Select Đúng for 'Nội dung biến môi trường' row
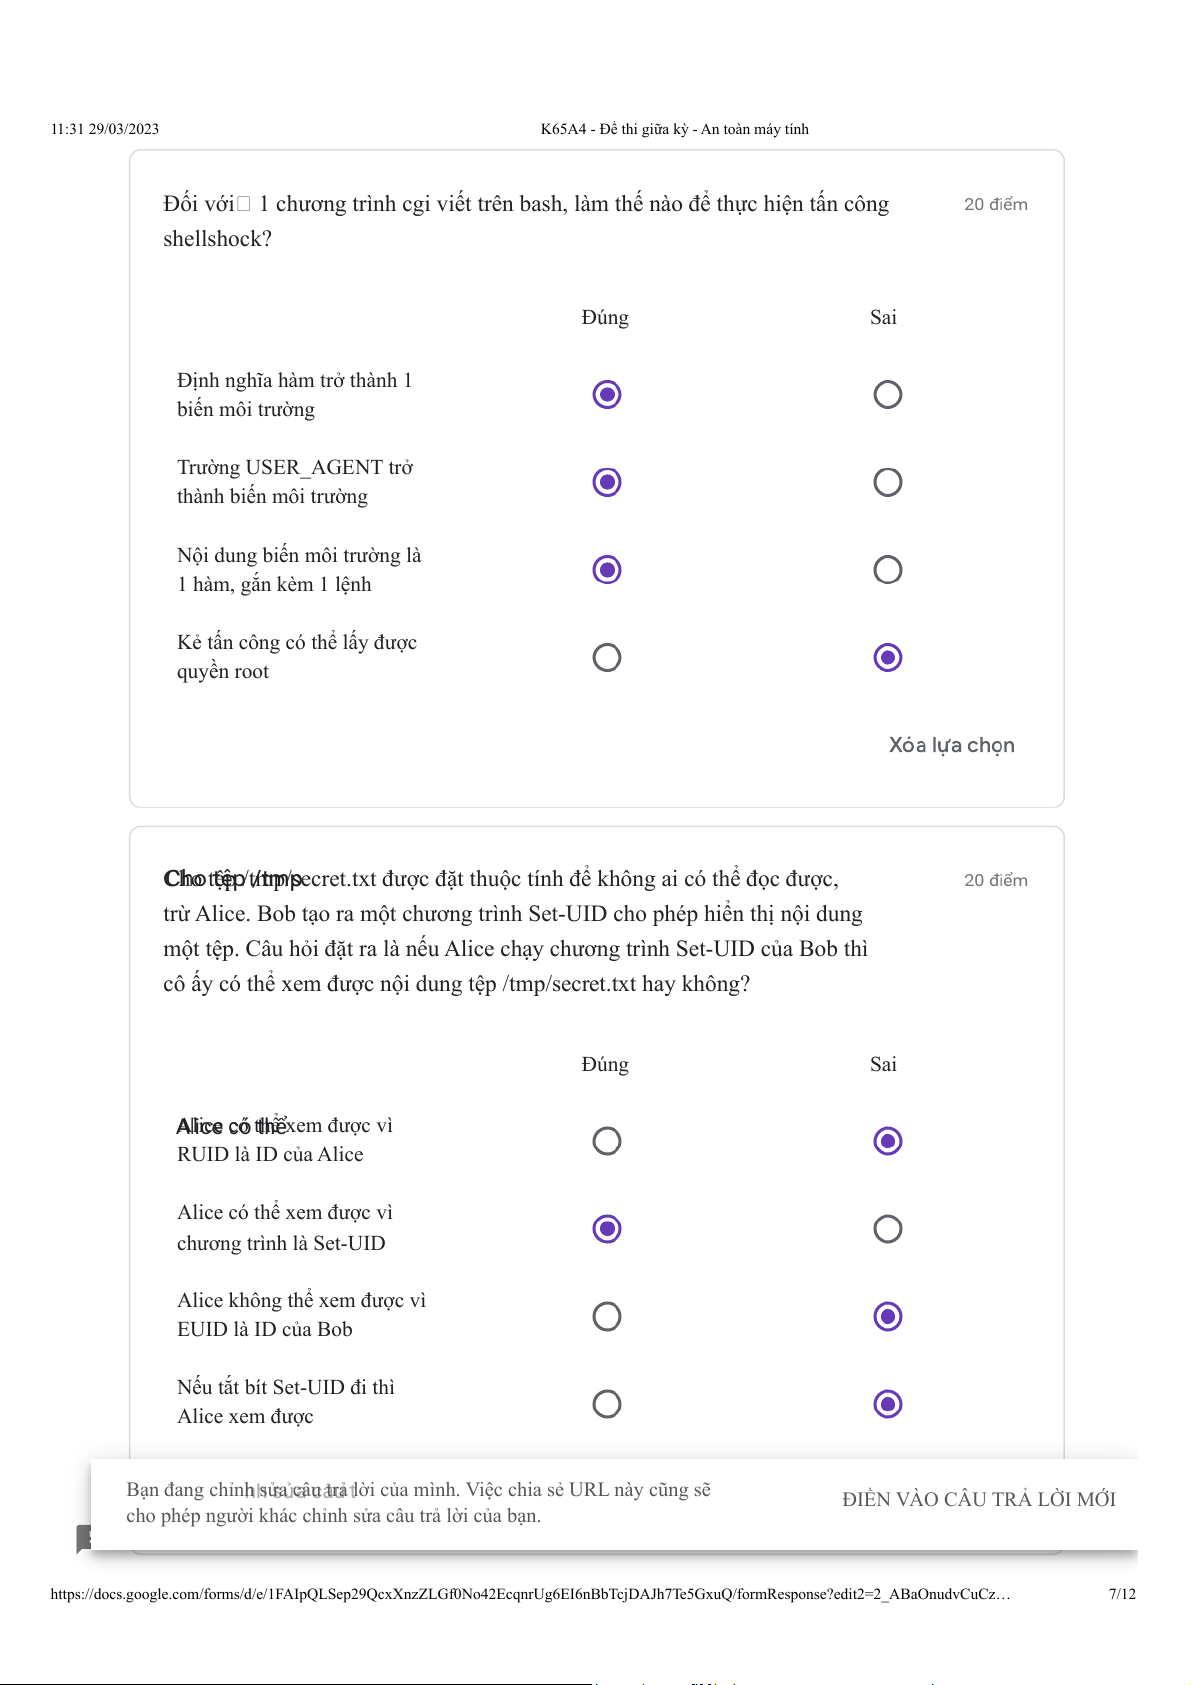 pos(607,570)
